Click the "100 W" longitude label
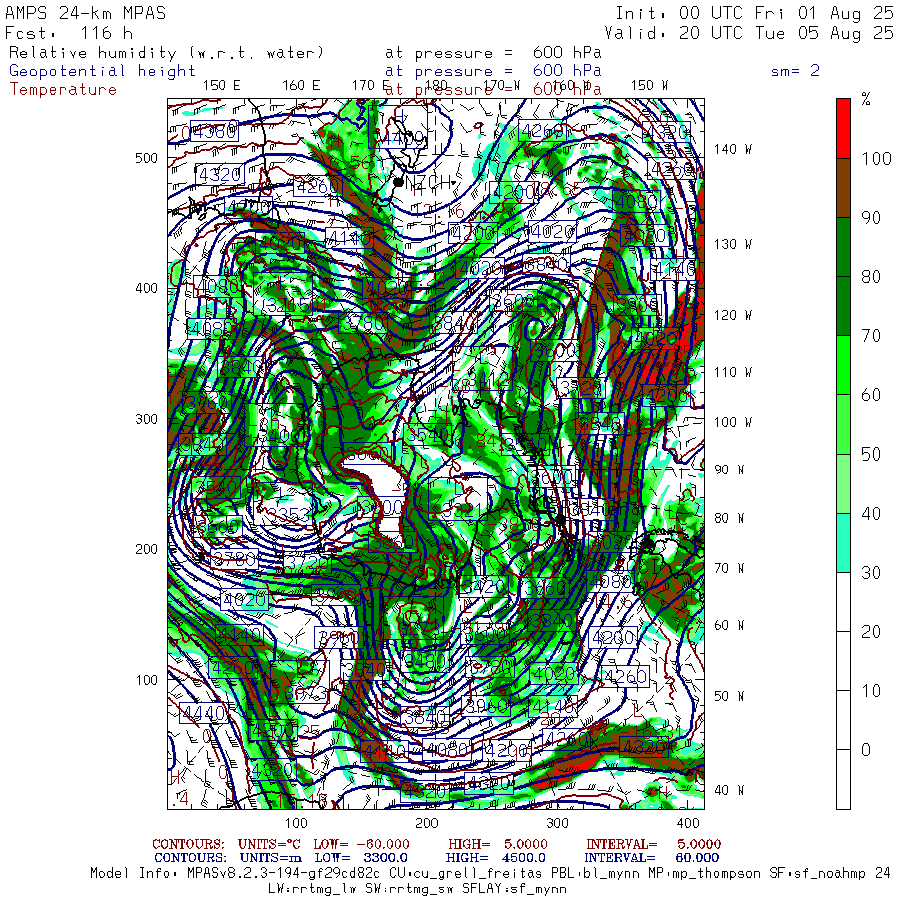Screen dimensions: 900x900 733,422
